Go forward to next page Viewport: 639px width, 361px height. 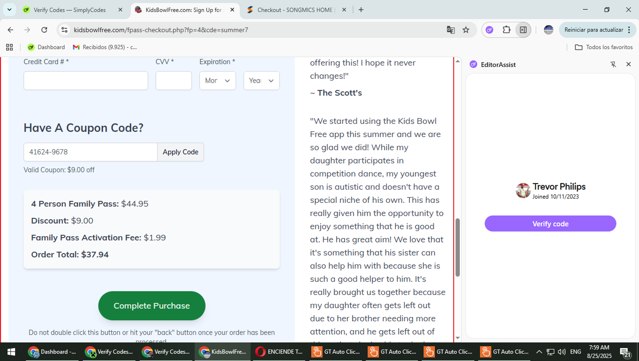pos(27,30)
